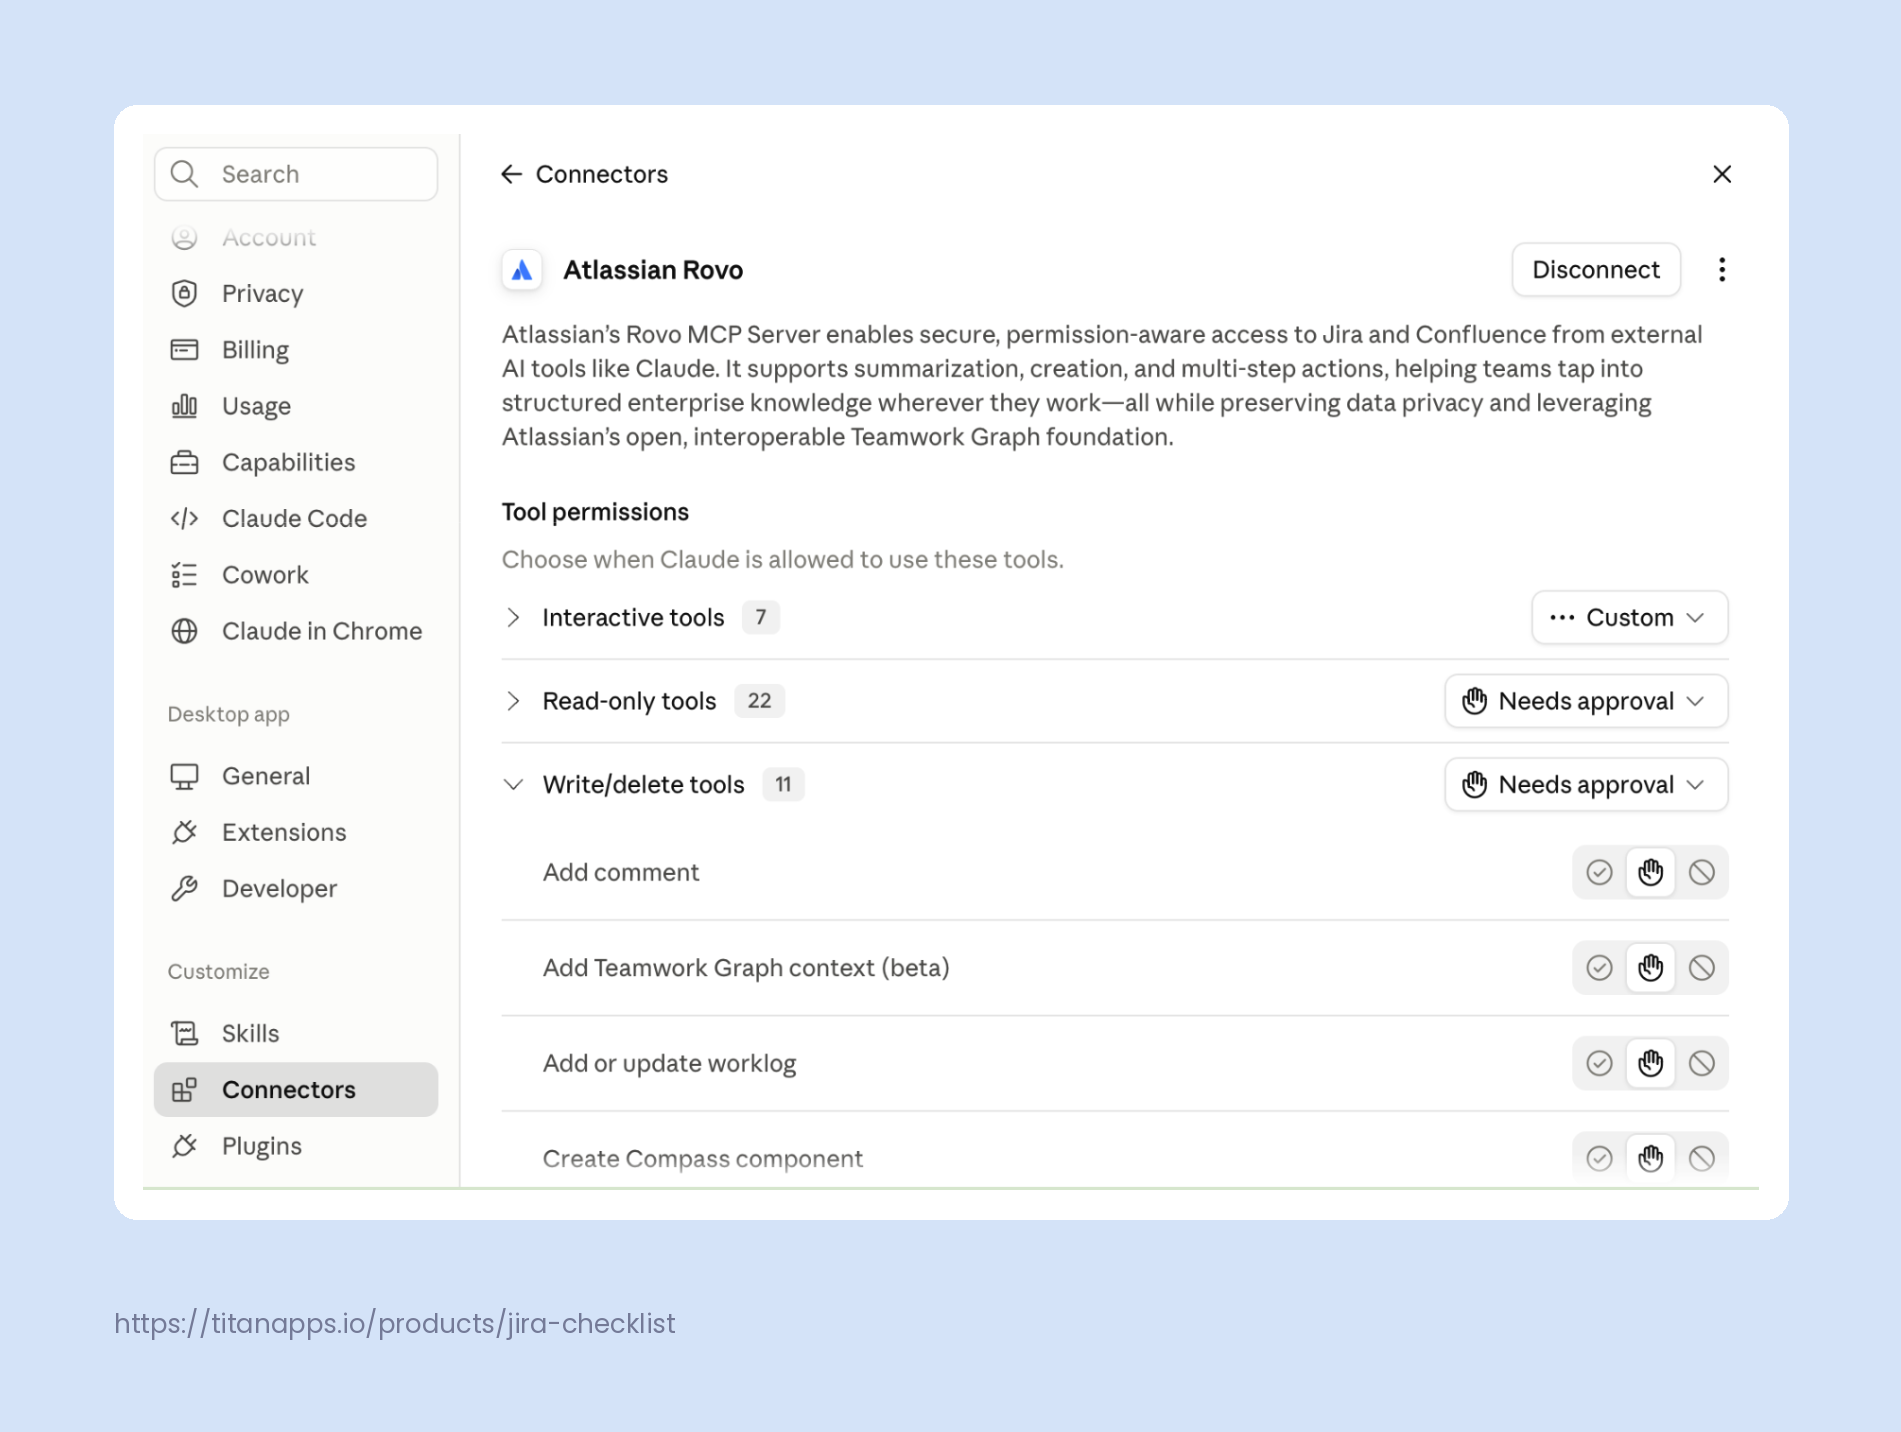
Task: Open the Connectors settings section
Action: point(296,1090)
